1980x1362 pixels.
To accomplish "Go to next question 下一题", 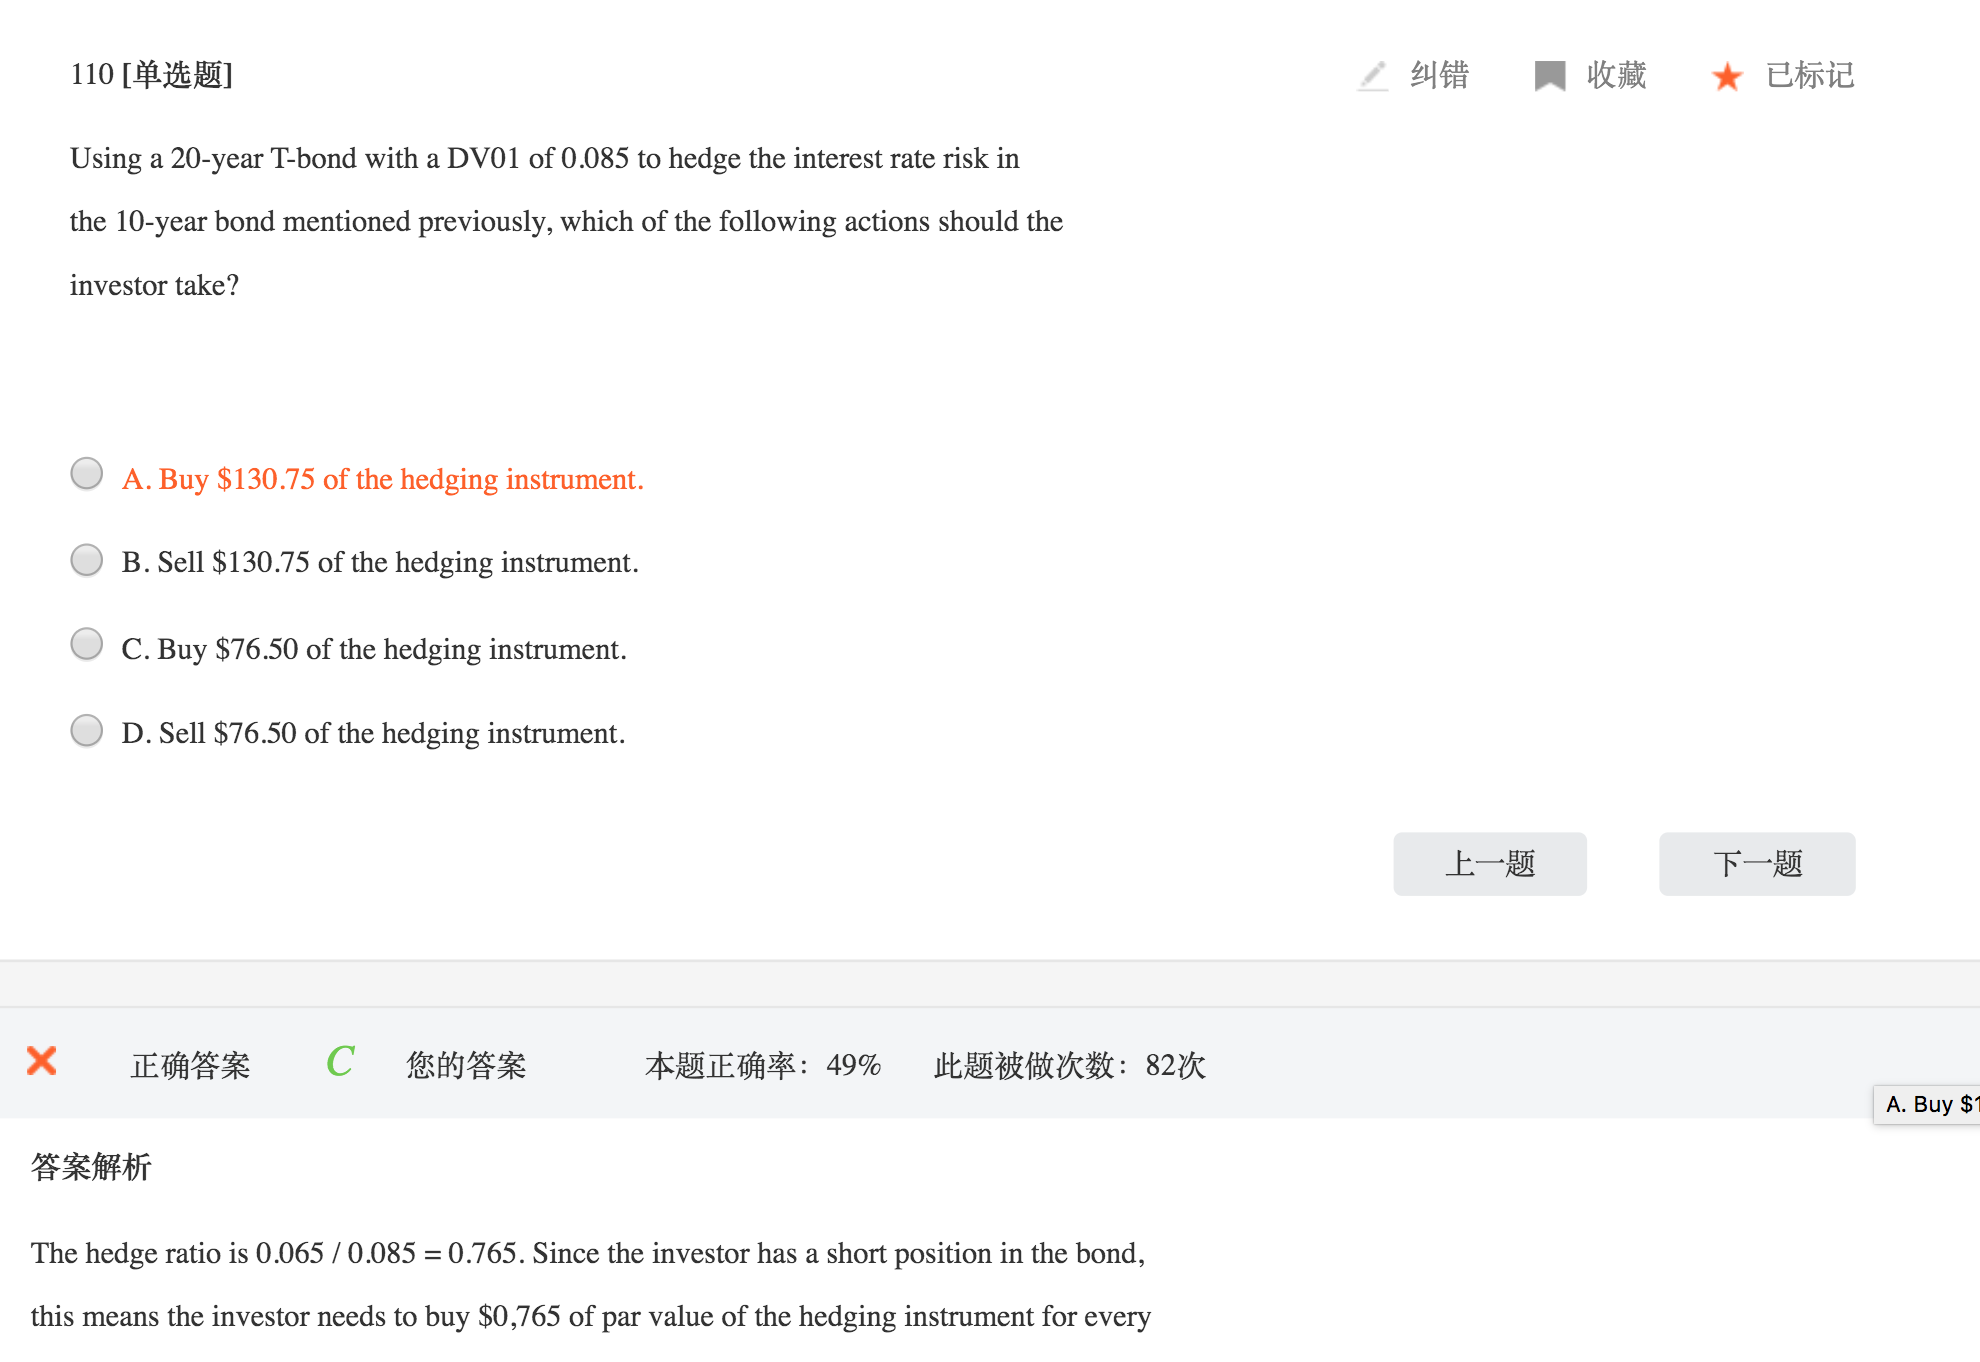I will (x=1757, y=864).
